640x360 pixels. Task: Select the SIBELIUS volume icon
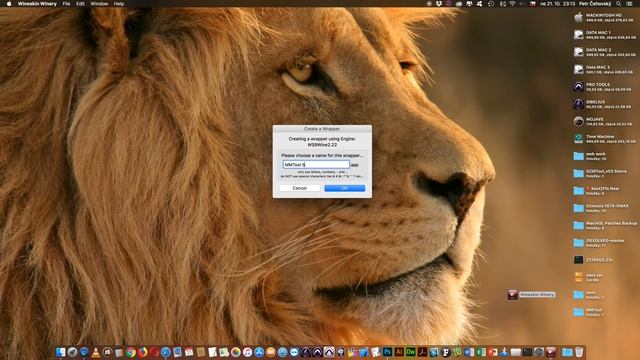(578, 104)
